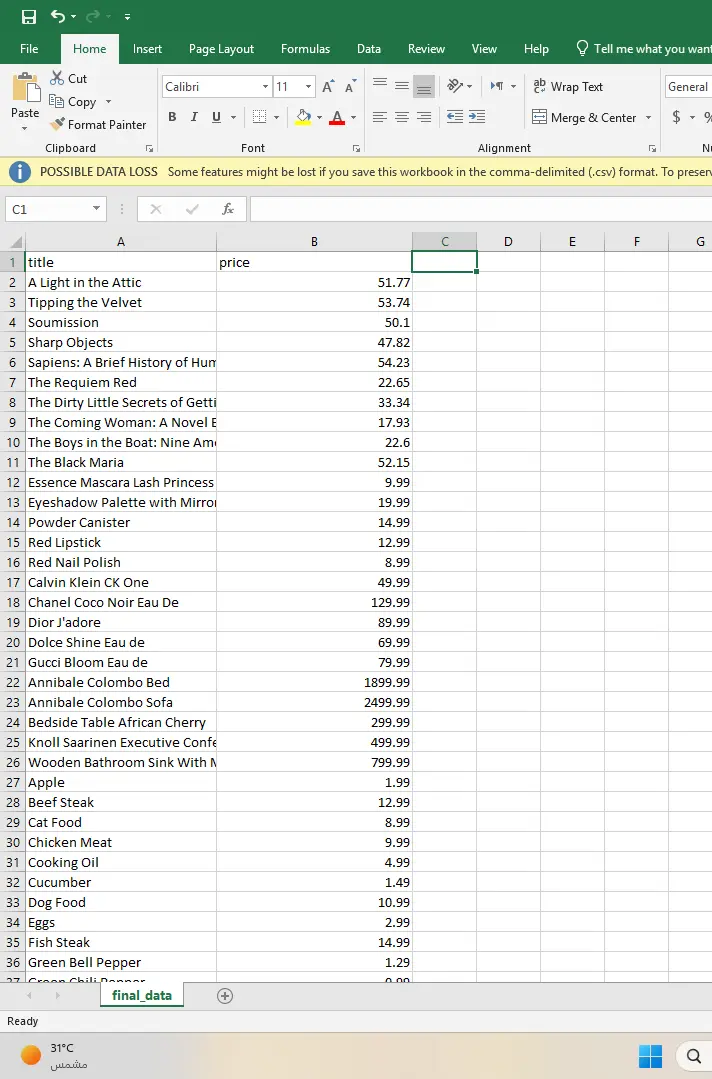Open the final_data sheet tab

[142, 995]
